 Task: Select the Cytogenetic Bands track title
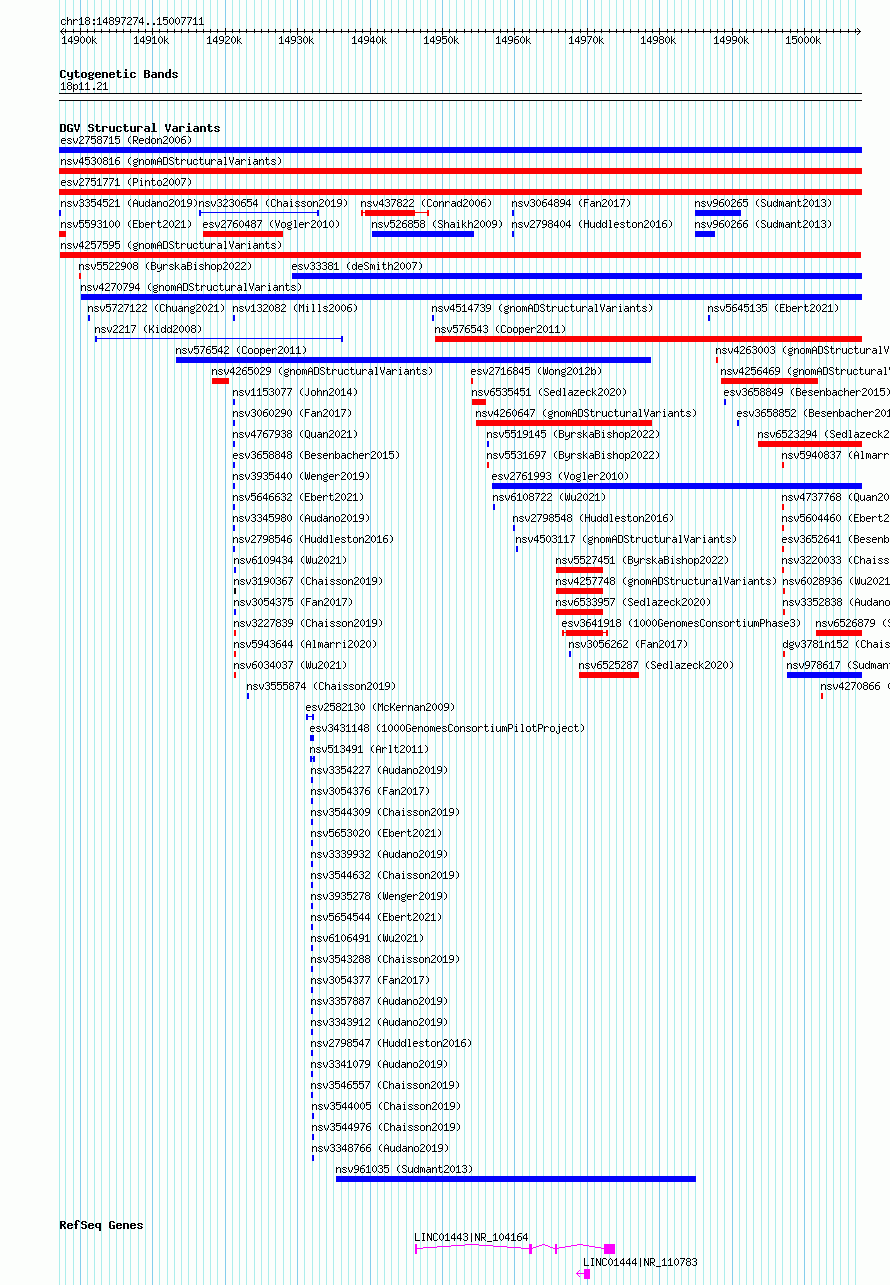click(119, 74)
